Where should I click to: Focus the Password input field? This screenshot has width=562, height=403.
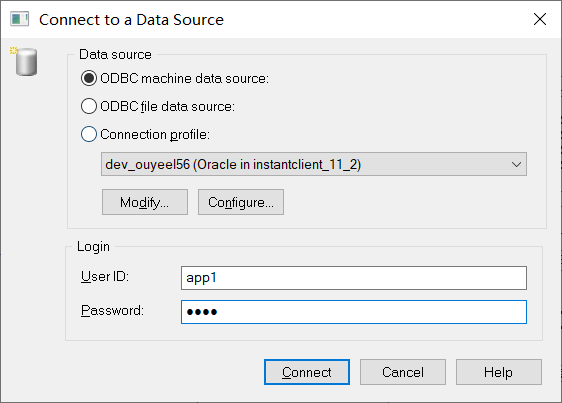[x=354, y=312]
